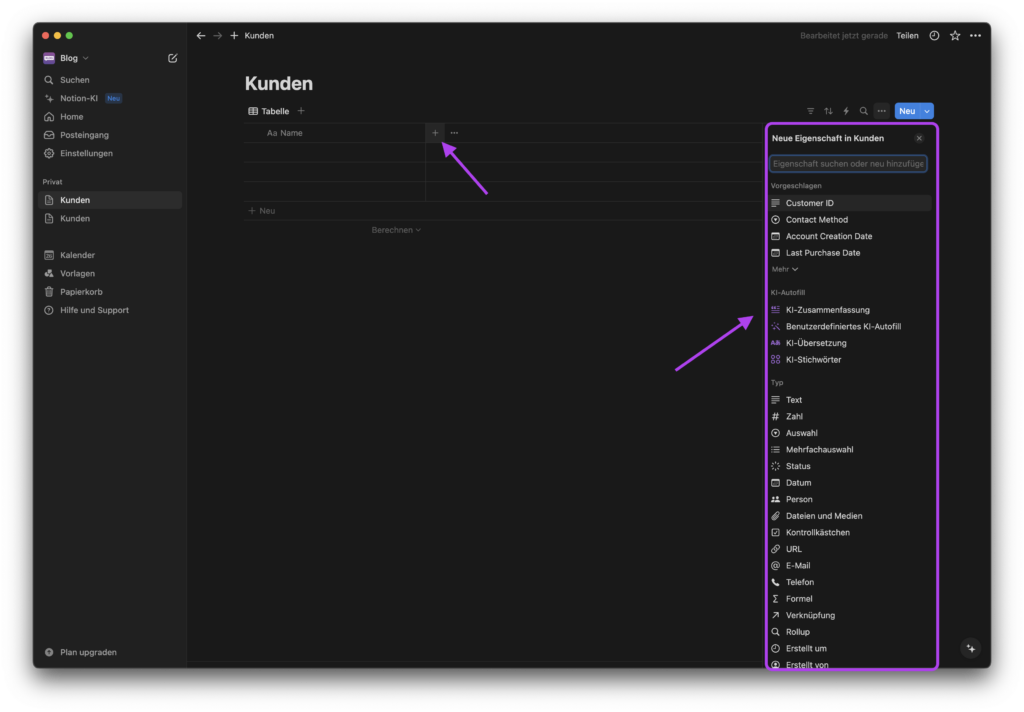The height and width of the screenshot is (712, 1024).
Task: Click the Teilen share button
Action: pos(907,35)
